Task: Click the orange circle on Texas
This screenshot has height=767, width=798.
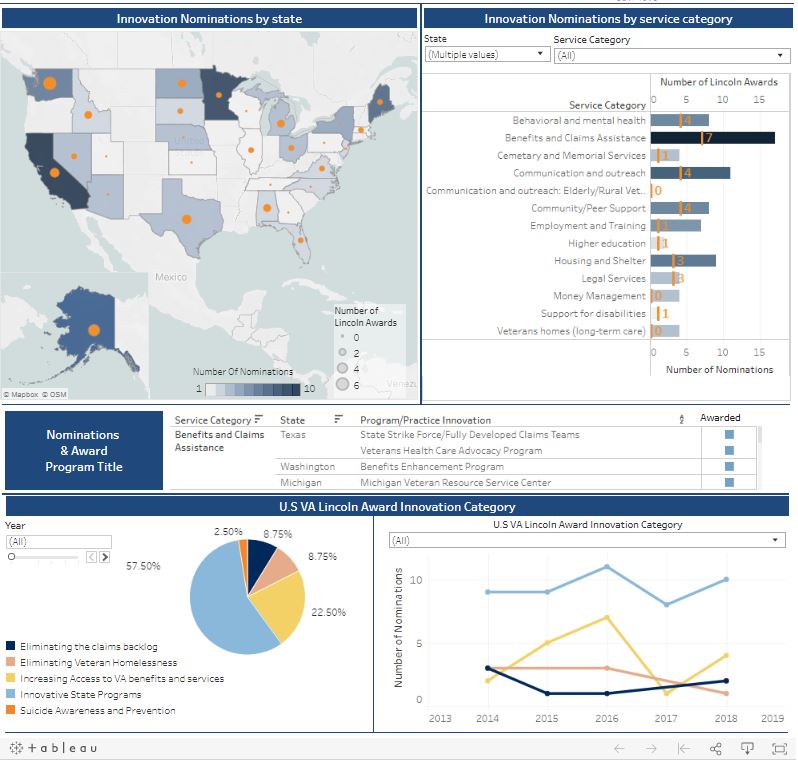Action: (x=187, y=219)
